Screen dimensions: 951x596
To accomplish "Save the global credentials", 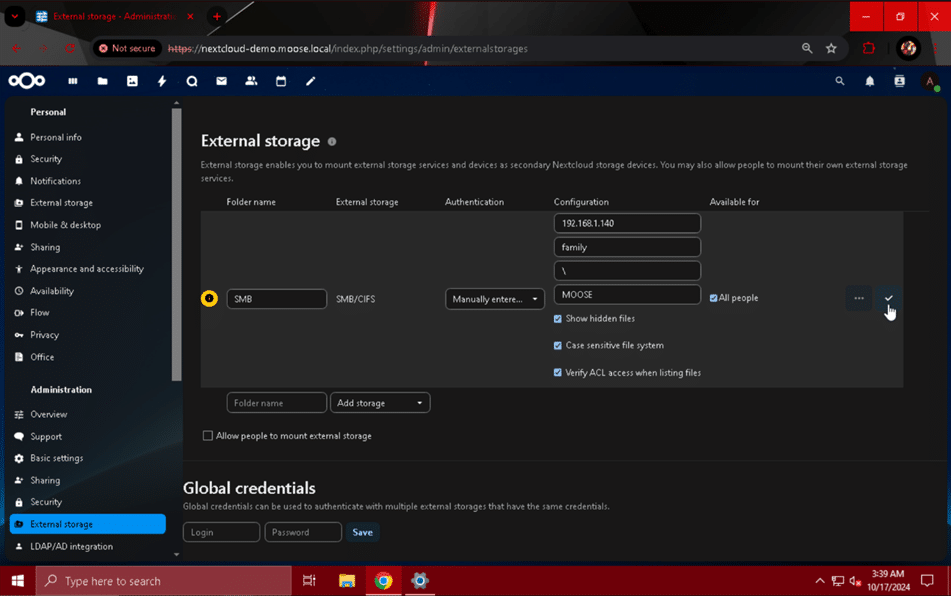I will click(x=363, y=532).
